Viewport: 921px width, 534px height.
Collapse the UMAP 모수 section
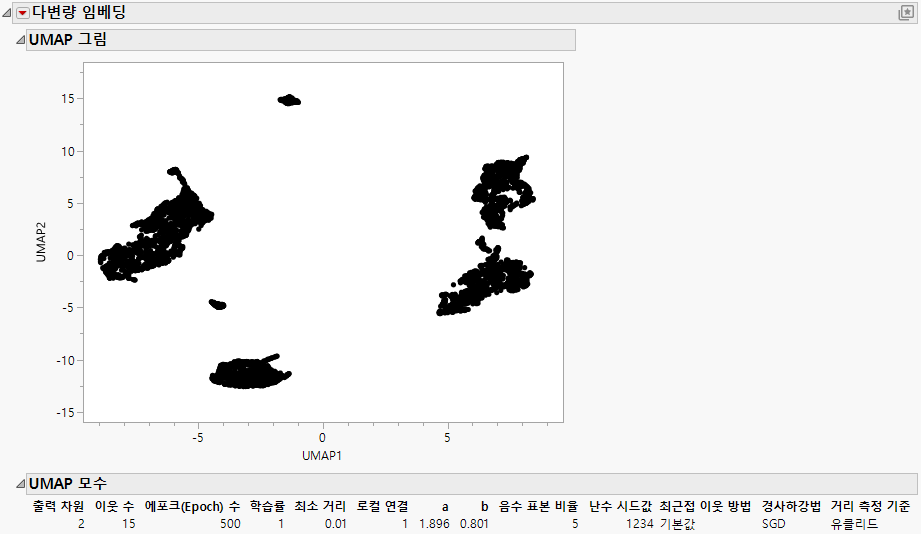coord(21,483)
